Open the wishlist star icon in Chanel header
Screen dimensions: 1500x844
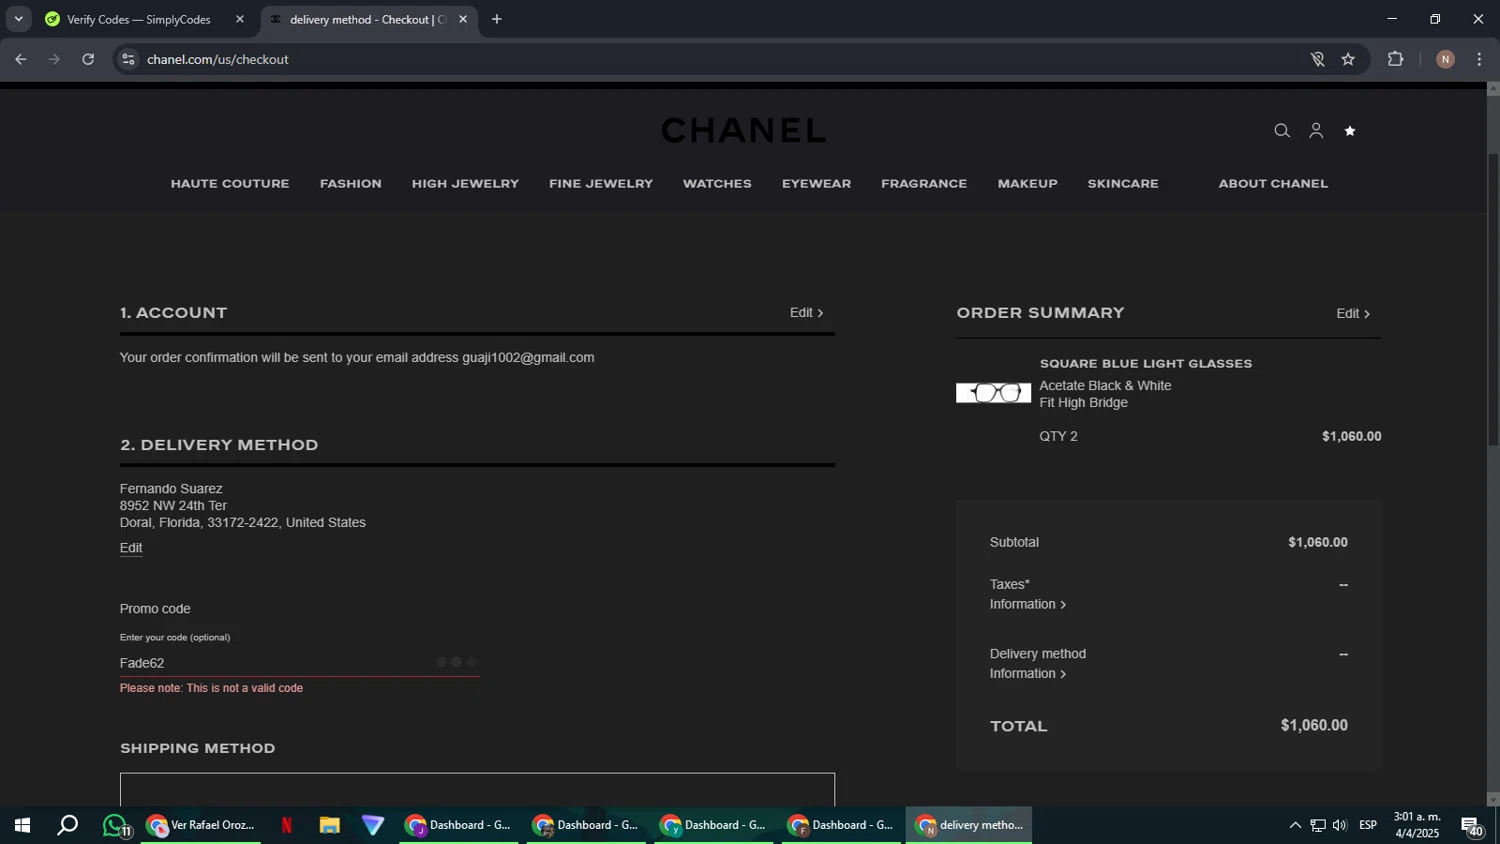pos(1350,131)
